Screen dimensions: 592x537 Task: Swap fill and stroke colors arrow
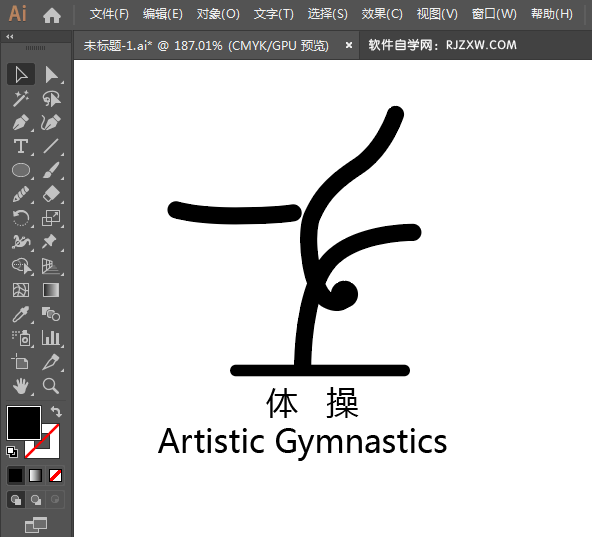[56, 411]
